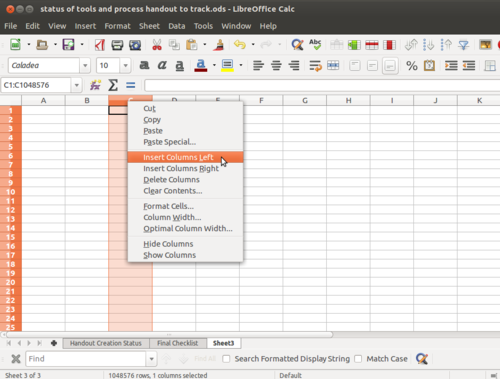Screen dimensions: 500x379
Task: Open the Format menu
Action: click(x=117, y=26)
